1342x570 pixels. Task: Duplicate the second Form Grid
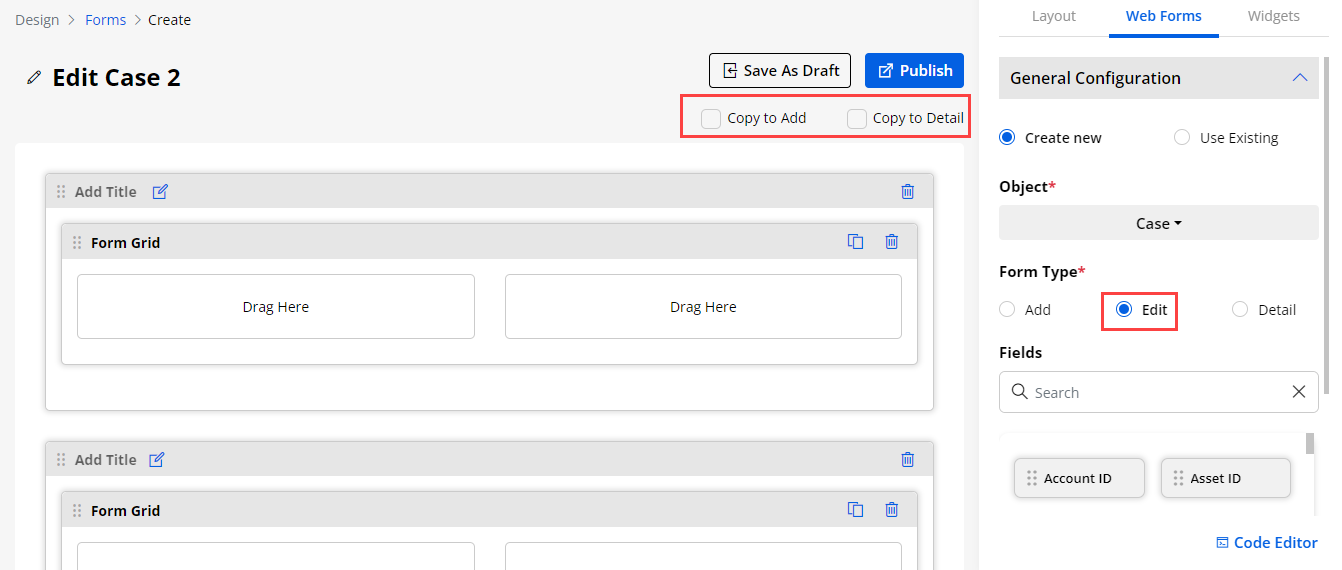click(x=855, y=510)
